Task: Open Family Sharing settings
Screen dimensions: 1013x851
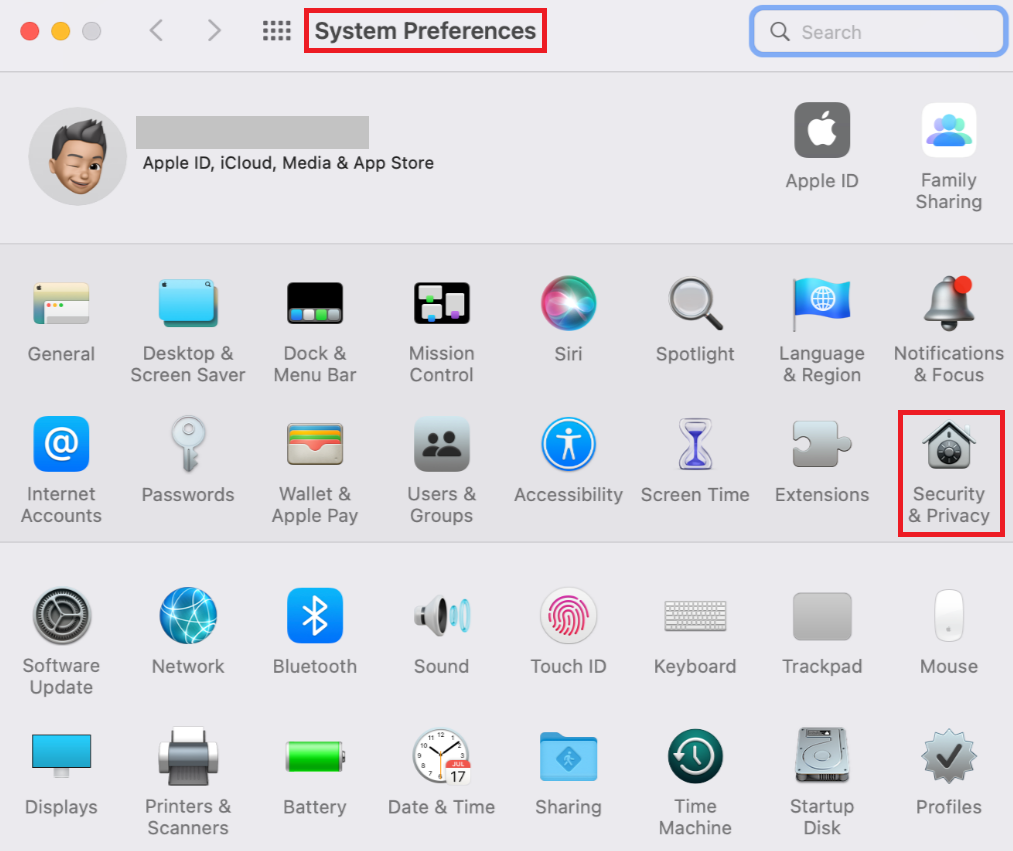Action: tap(948, 131)
